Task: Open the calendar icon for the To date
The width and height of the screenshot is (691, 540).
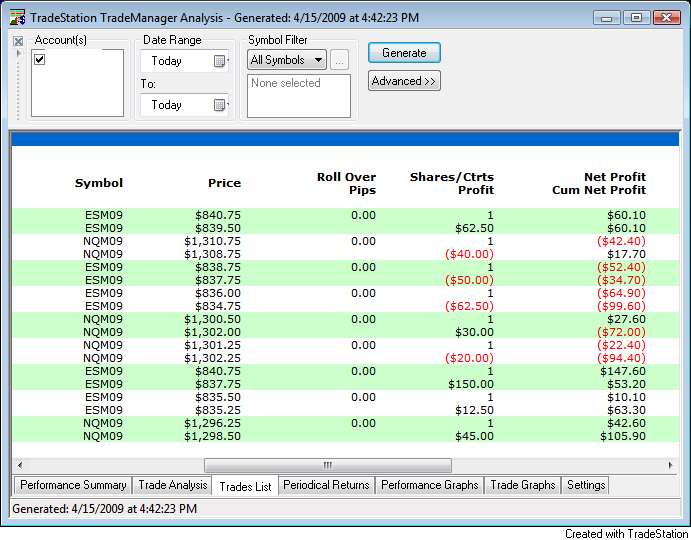Action: [x=219, y=105]
